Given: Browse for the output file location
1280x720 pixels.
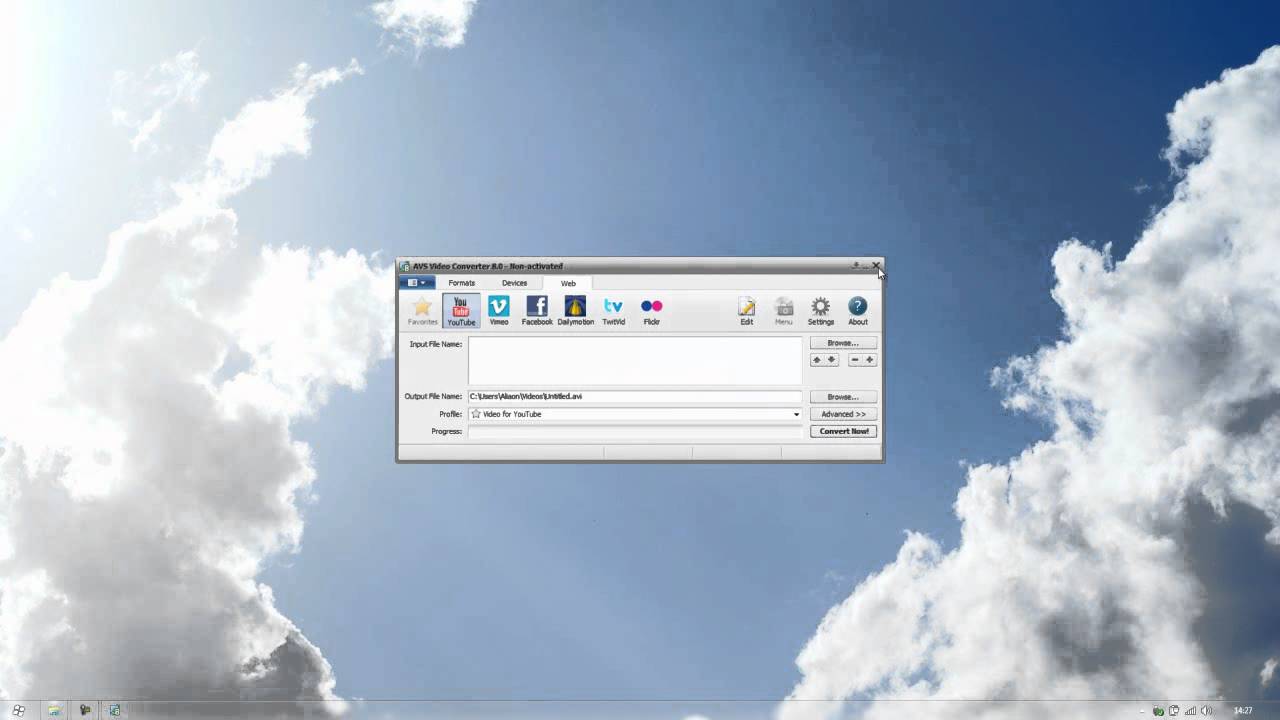Looking at the screenshot, I should (x=843, y=397).
